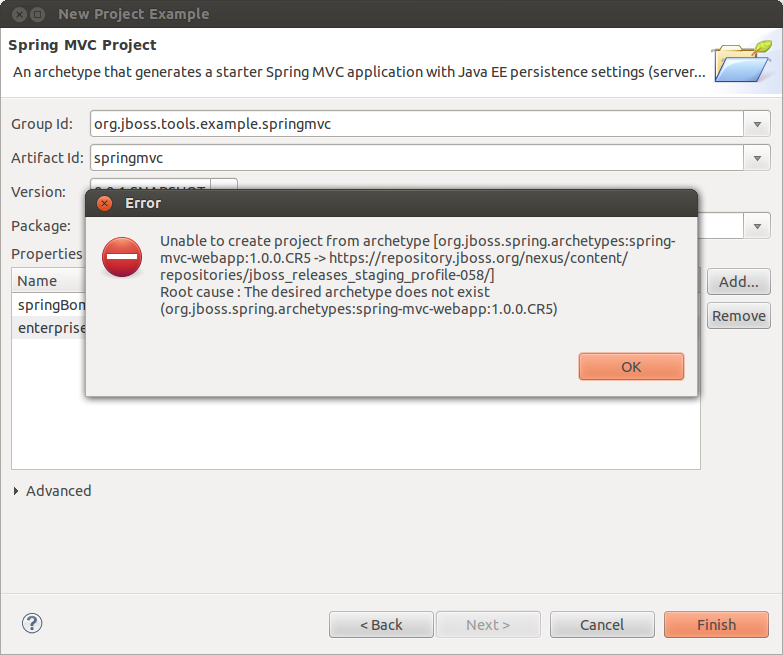Click the error message text in dialog

417,275
